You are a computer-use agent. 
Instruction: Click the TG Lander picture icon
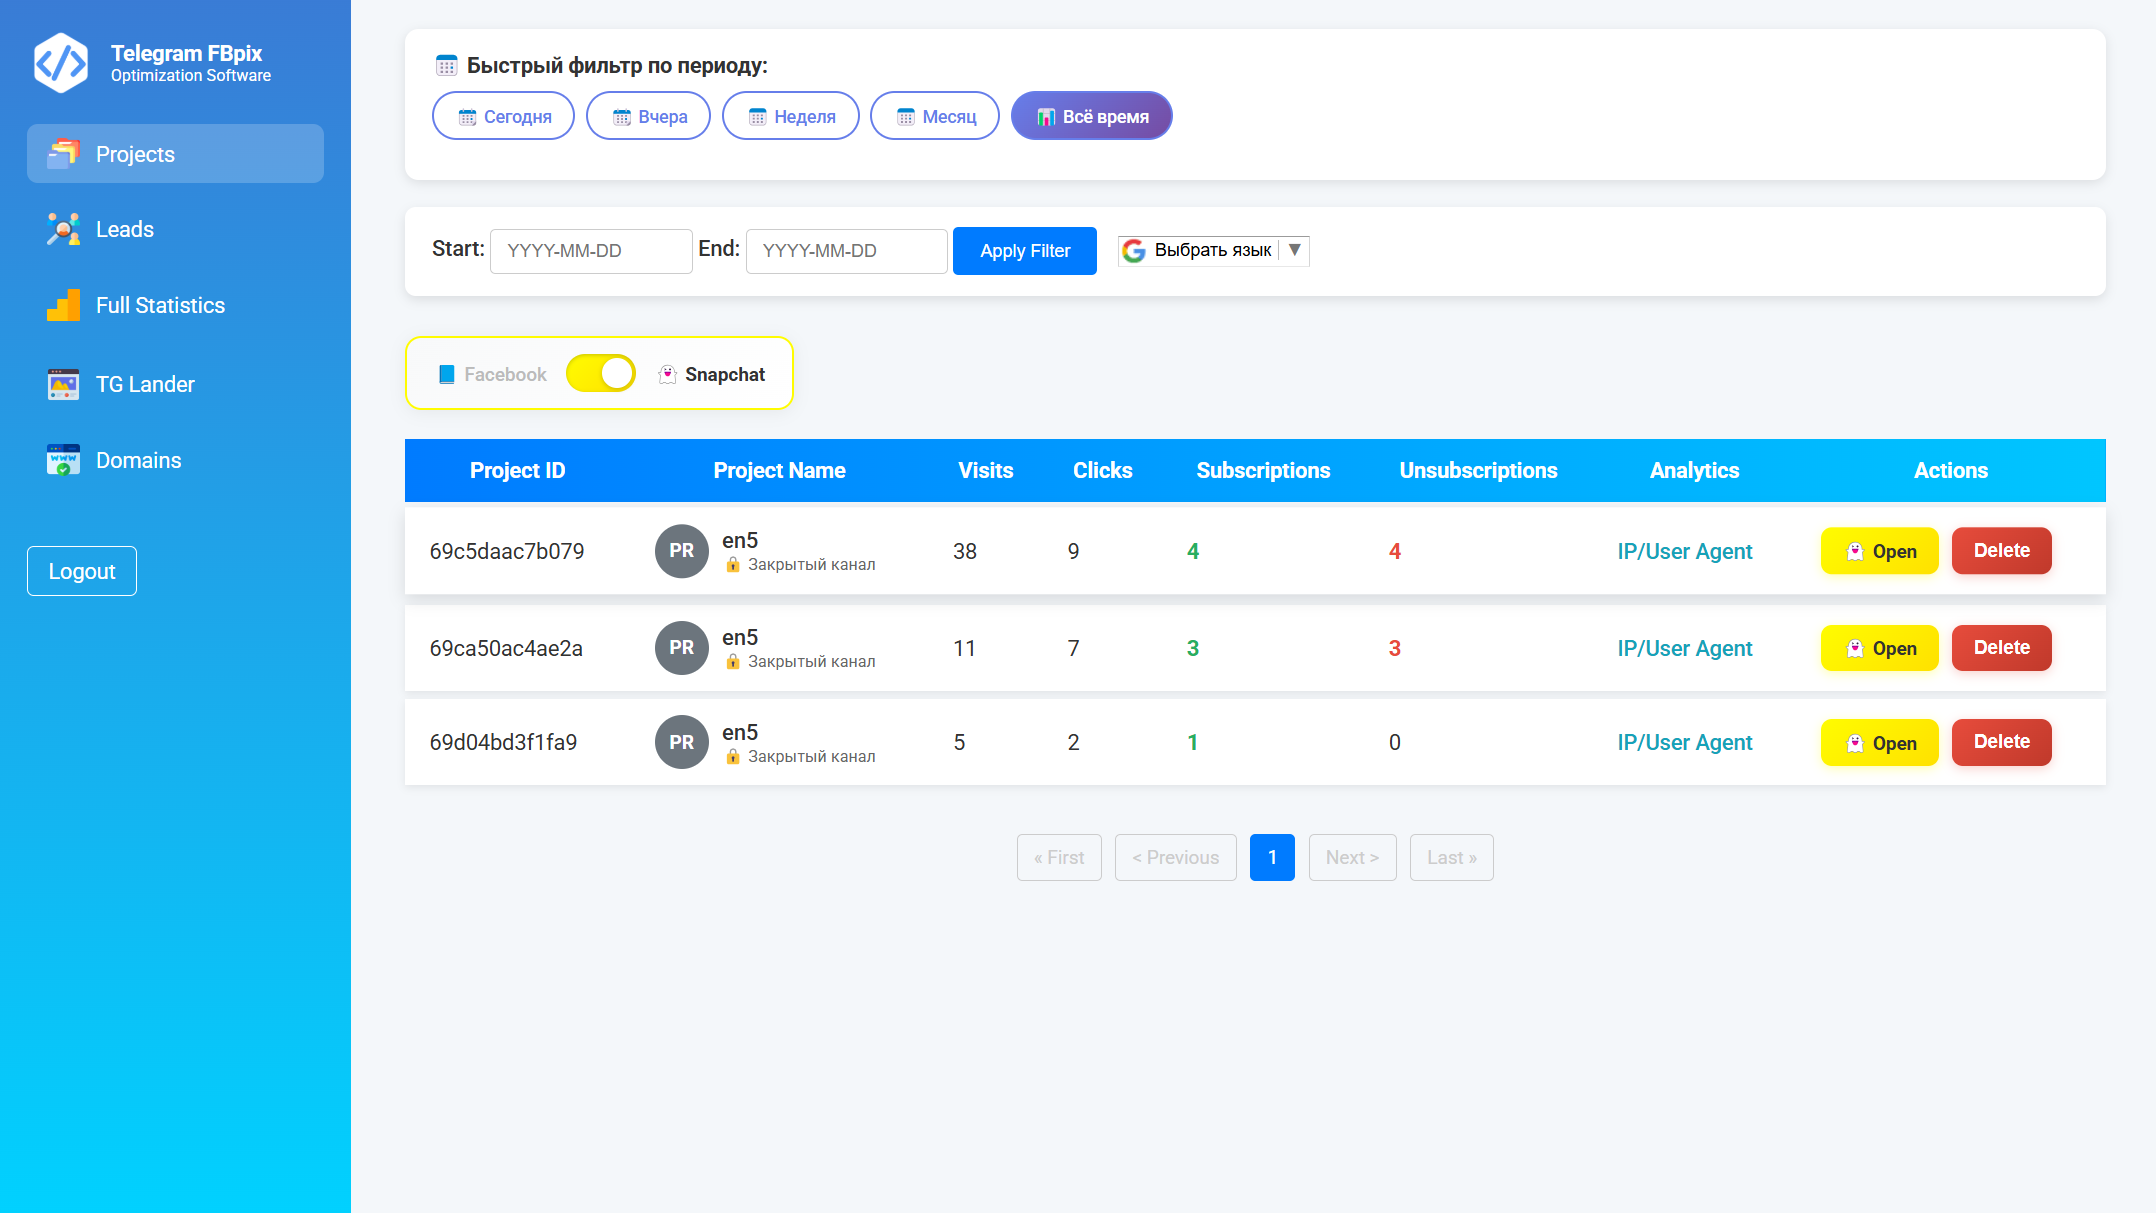[x=63, y=384]
